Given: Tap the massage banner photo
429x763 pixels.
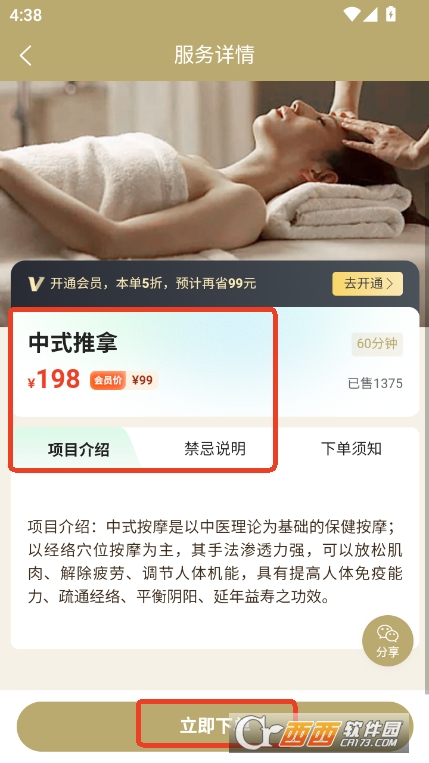Looking at the screenshot, I should point(214,171).
